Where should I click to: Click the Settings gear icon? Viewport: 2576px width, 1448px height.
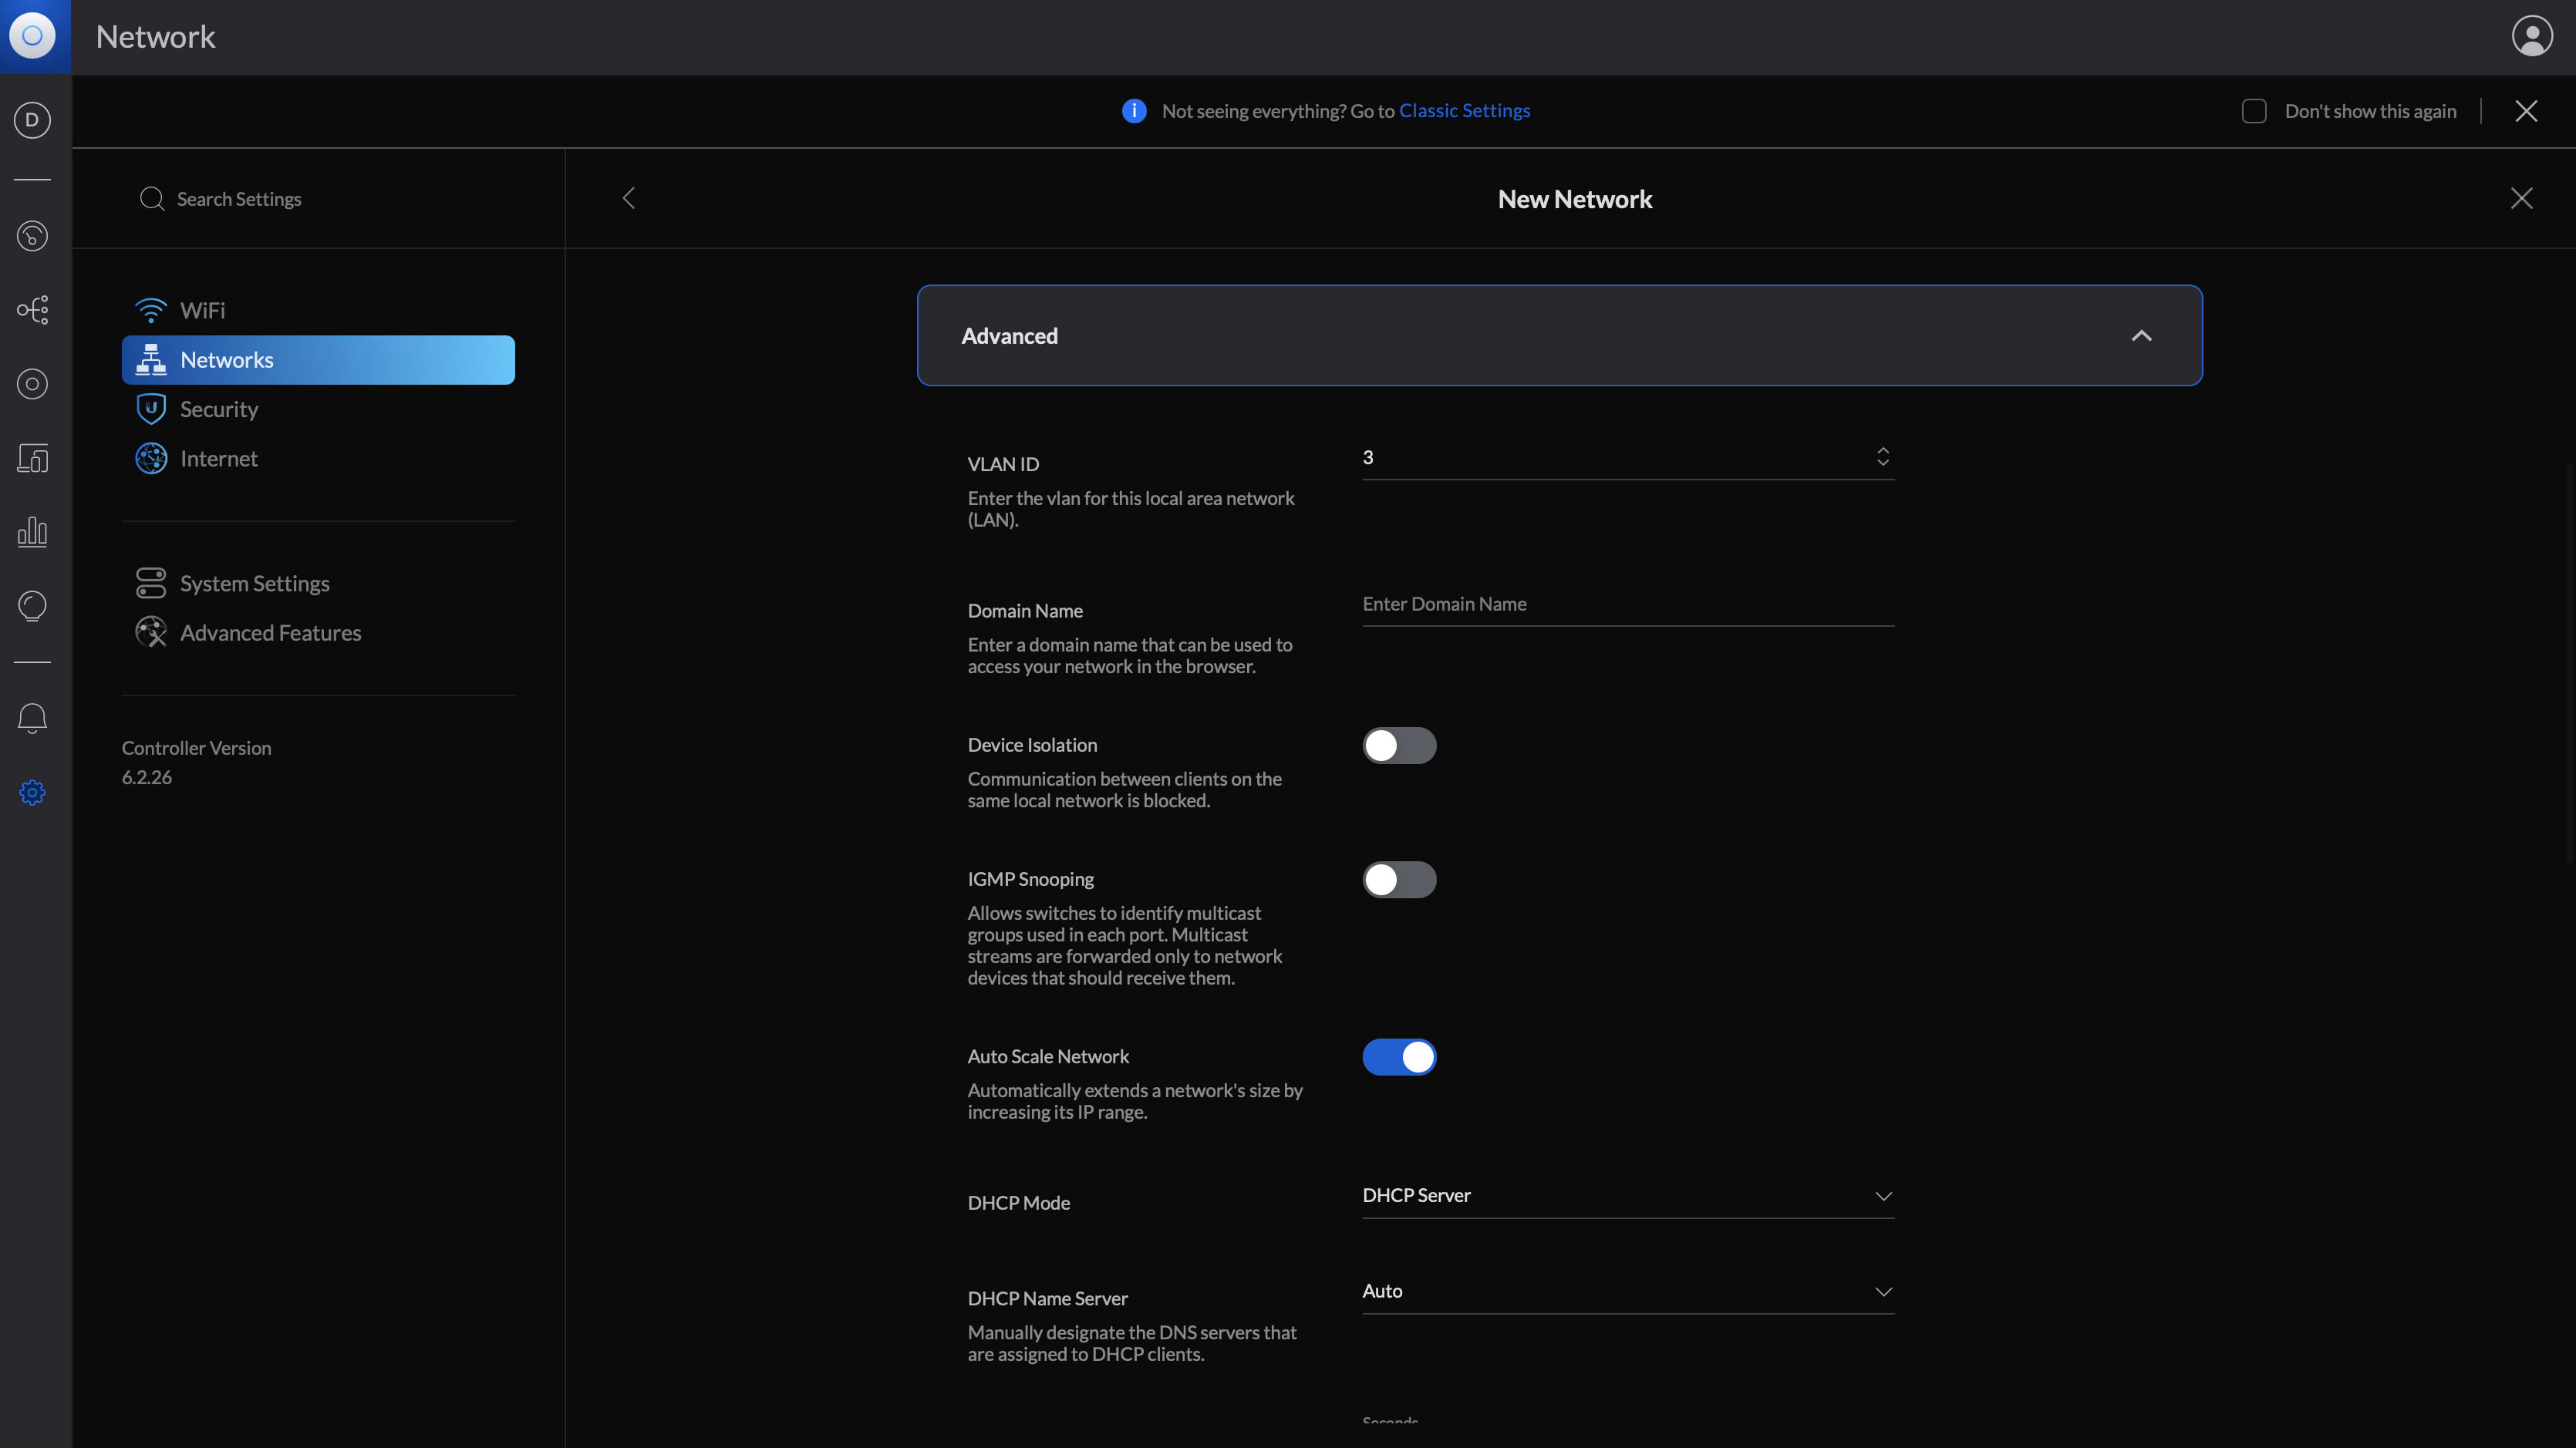[32, 793]
